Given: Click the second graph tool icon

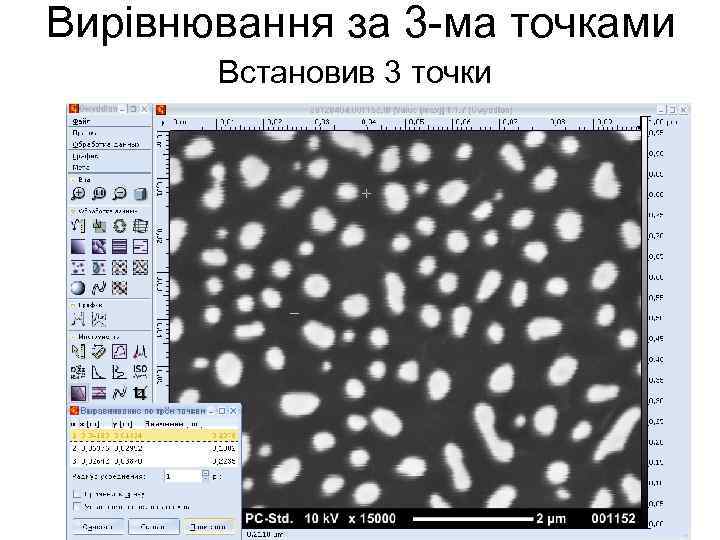Looking at the screenshot, I should click(x=99, y=319).
